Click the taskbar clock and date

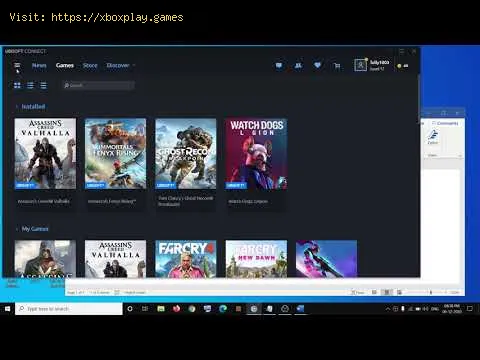(x=452, y=309)
